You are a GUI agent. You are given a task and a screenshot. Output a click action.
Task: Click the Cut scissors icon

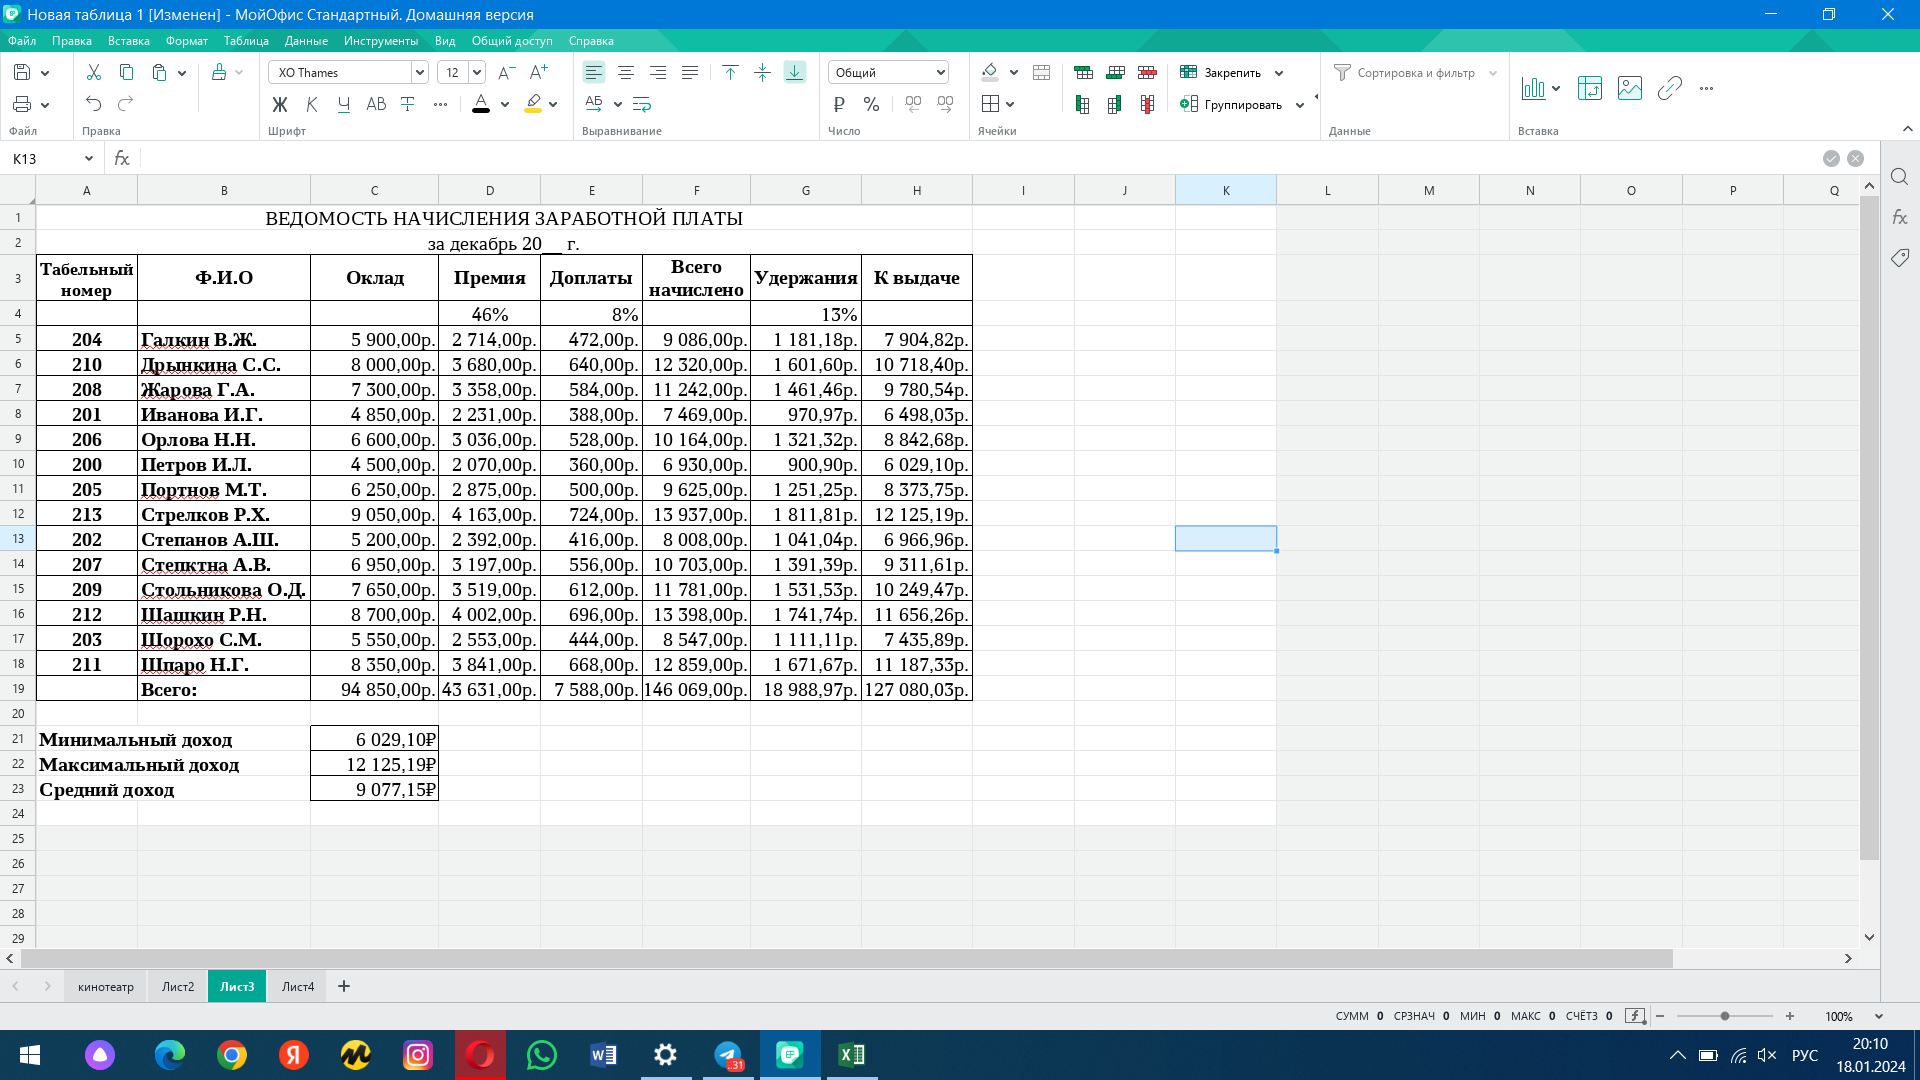pos(94,72)
